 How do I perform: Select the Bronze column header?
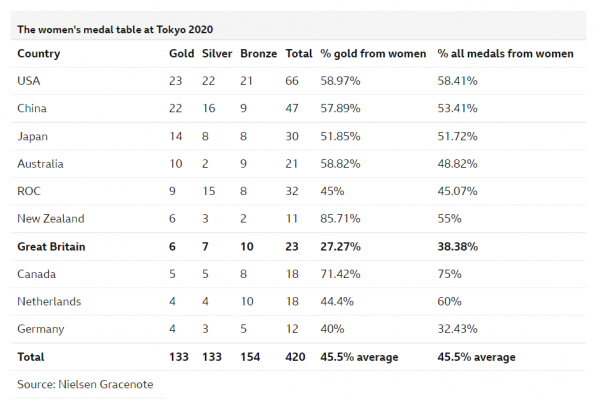(258, 54)
